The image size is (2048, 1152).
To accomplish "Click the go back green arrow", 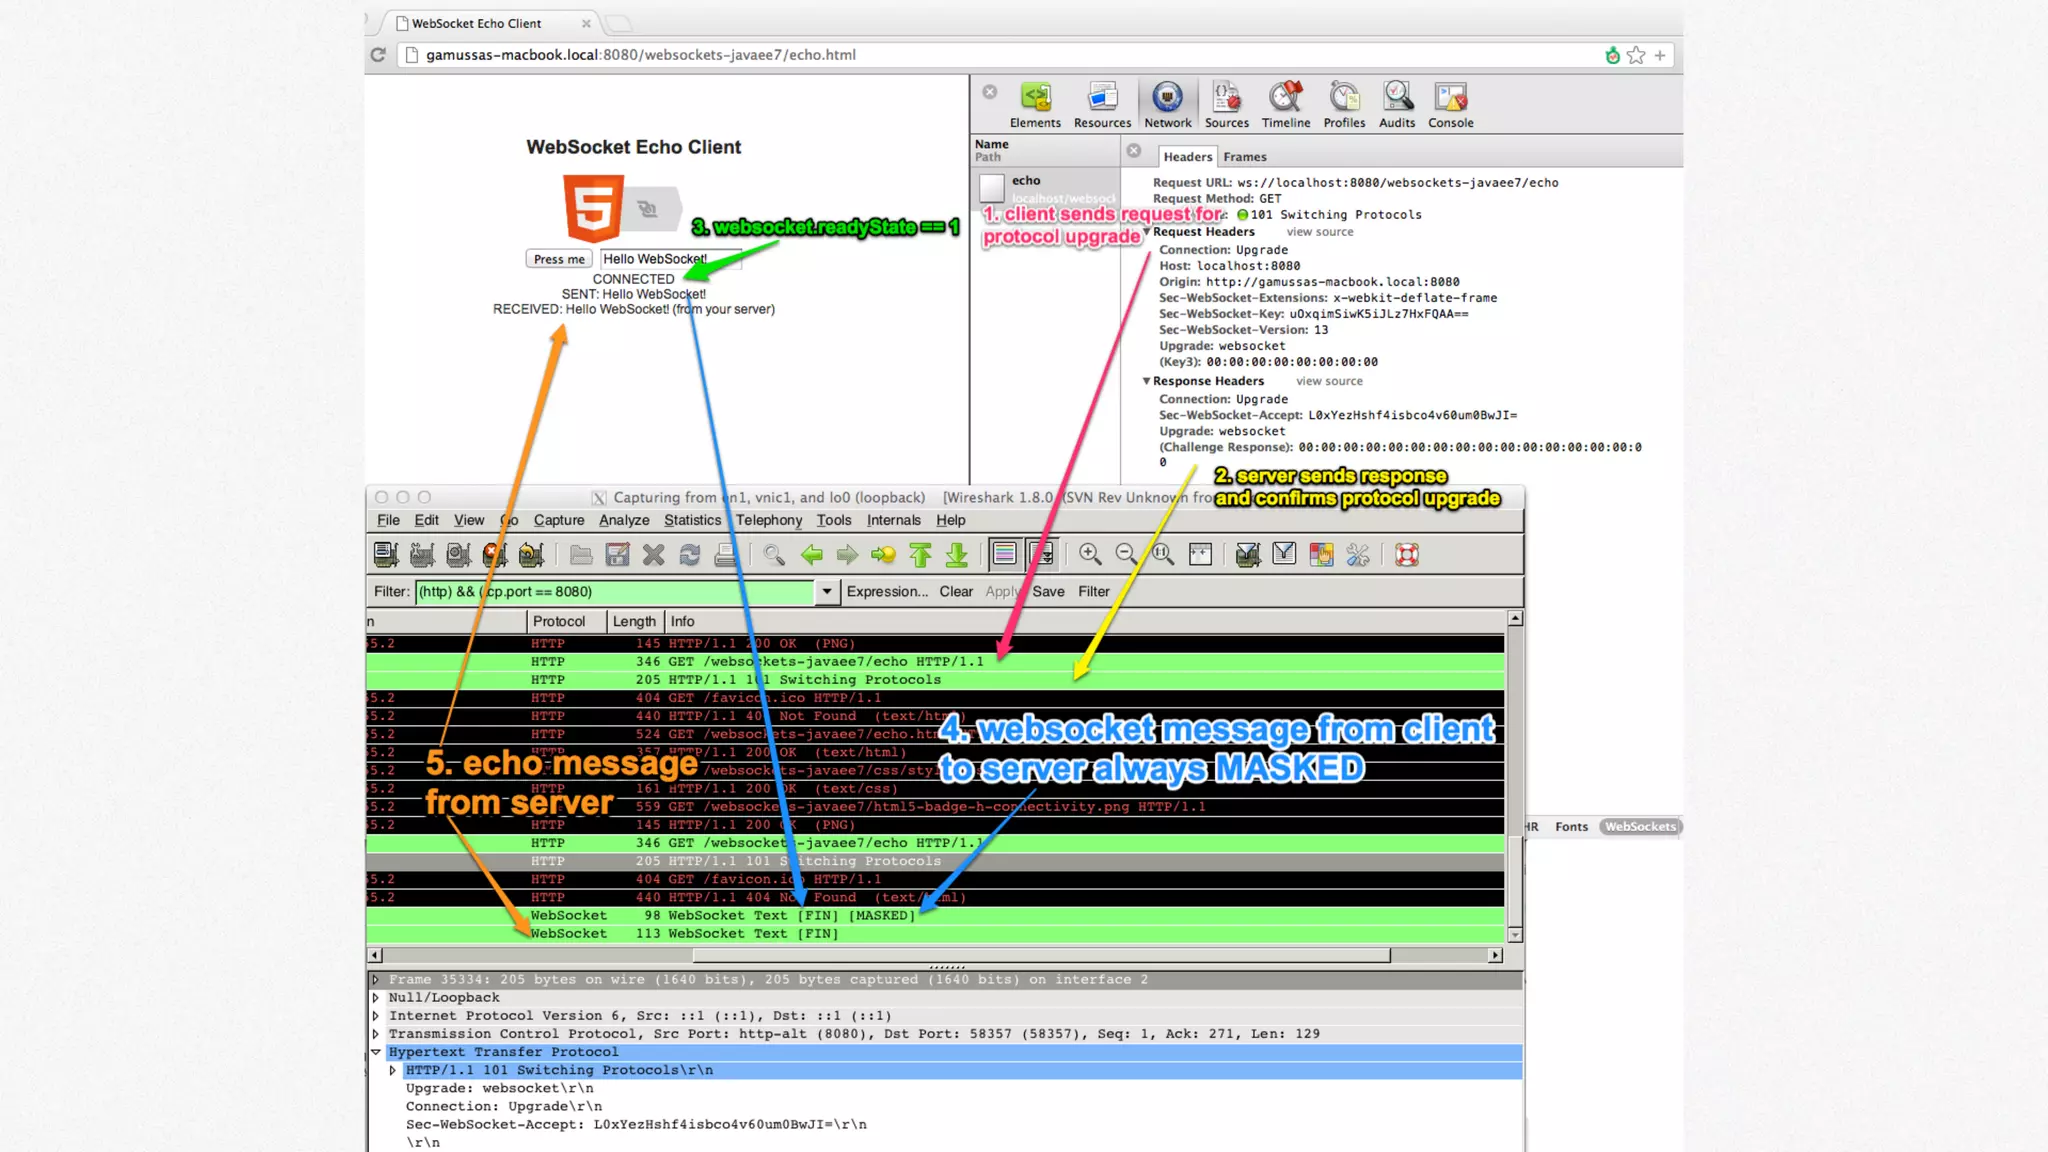I will pyautogui.click(x=811, y=554).
